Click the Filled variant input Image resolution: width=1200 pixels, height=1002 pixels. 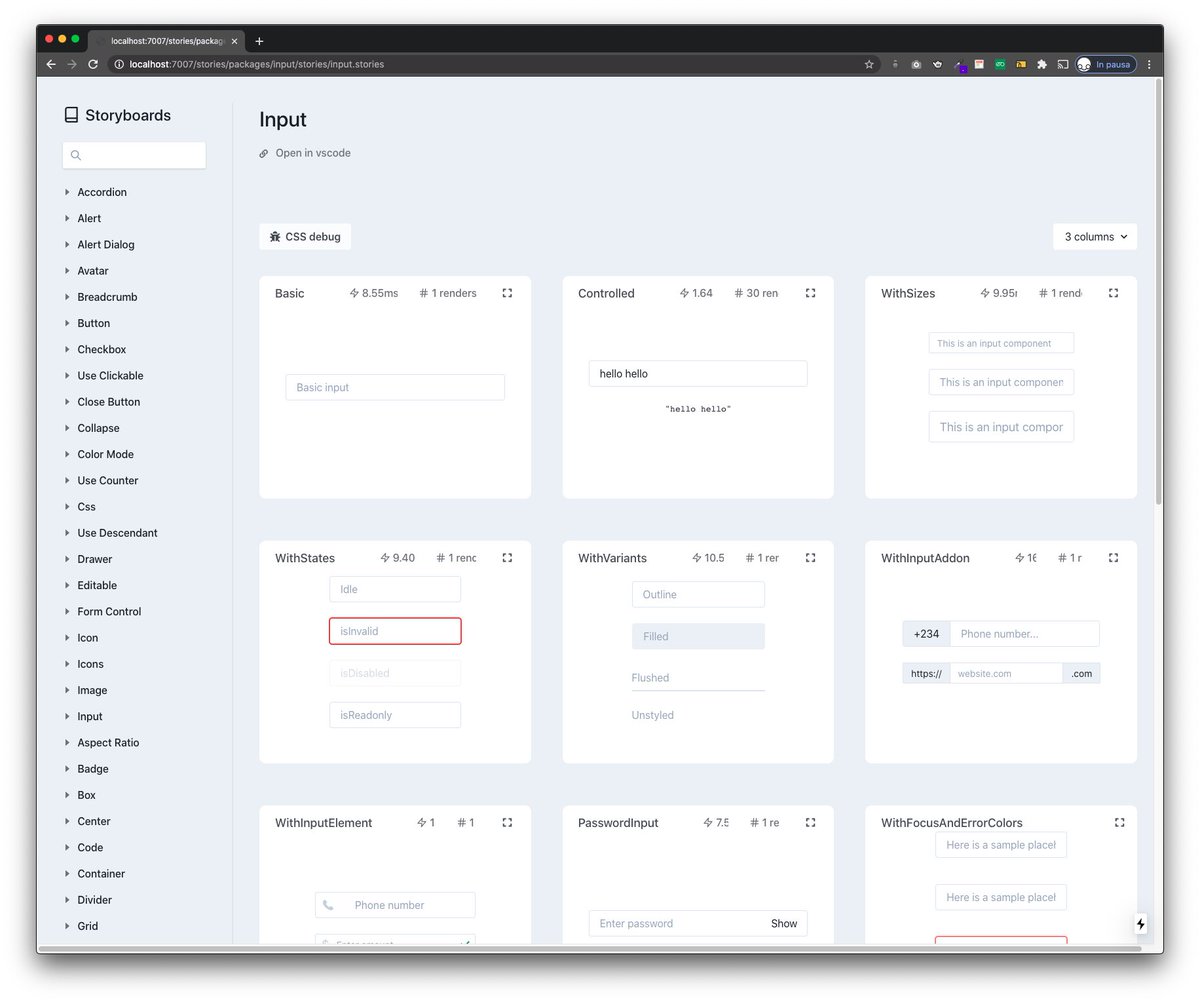[x=698, y=636]
